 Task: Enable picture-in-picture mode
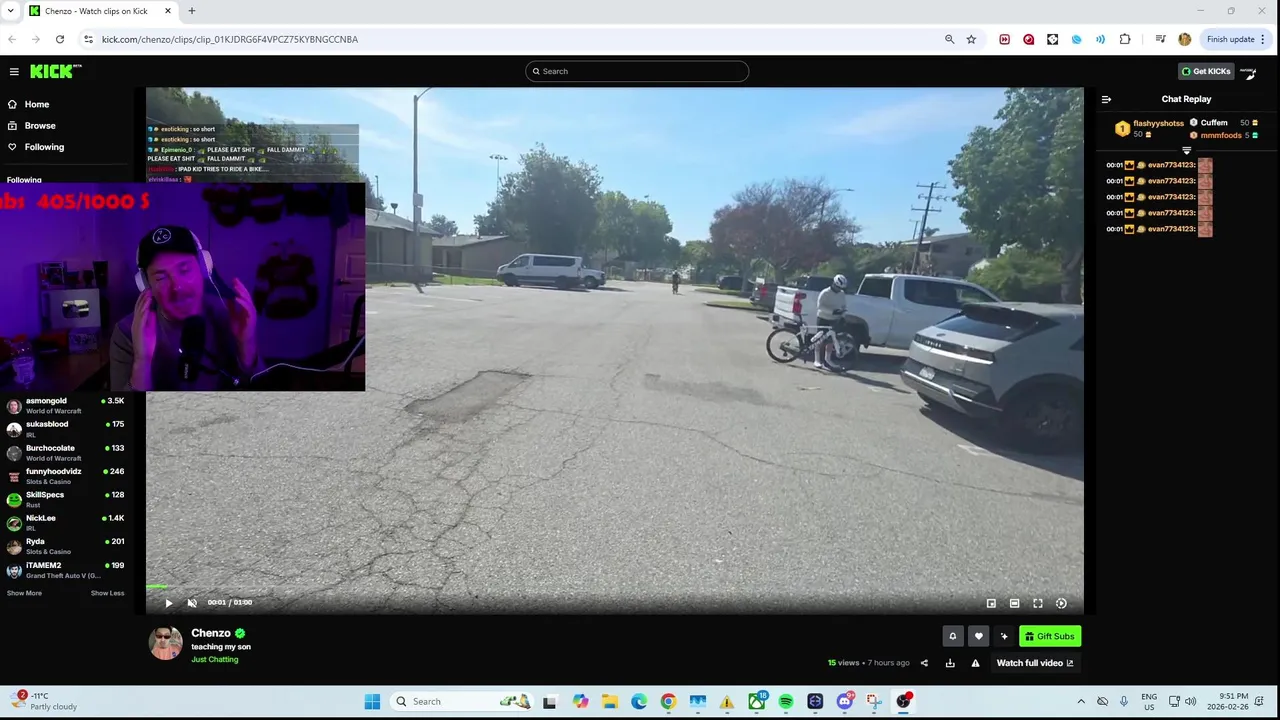tap(991, 603)
